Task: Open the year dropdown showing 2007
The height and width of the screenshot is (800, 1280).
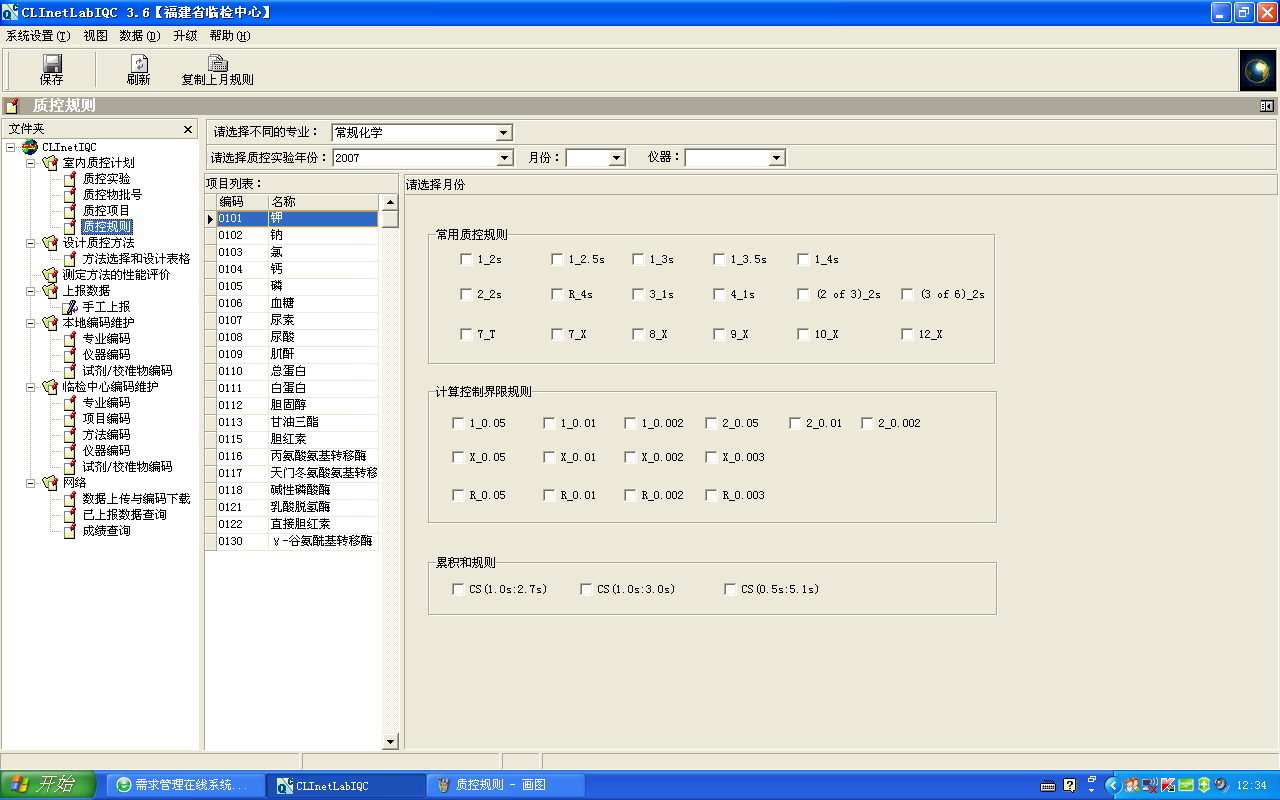Action: (x=505, y=158)
